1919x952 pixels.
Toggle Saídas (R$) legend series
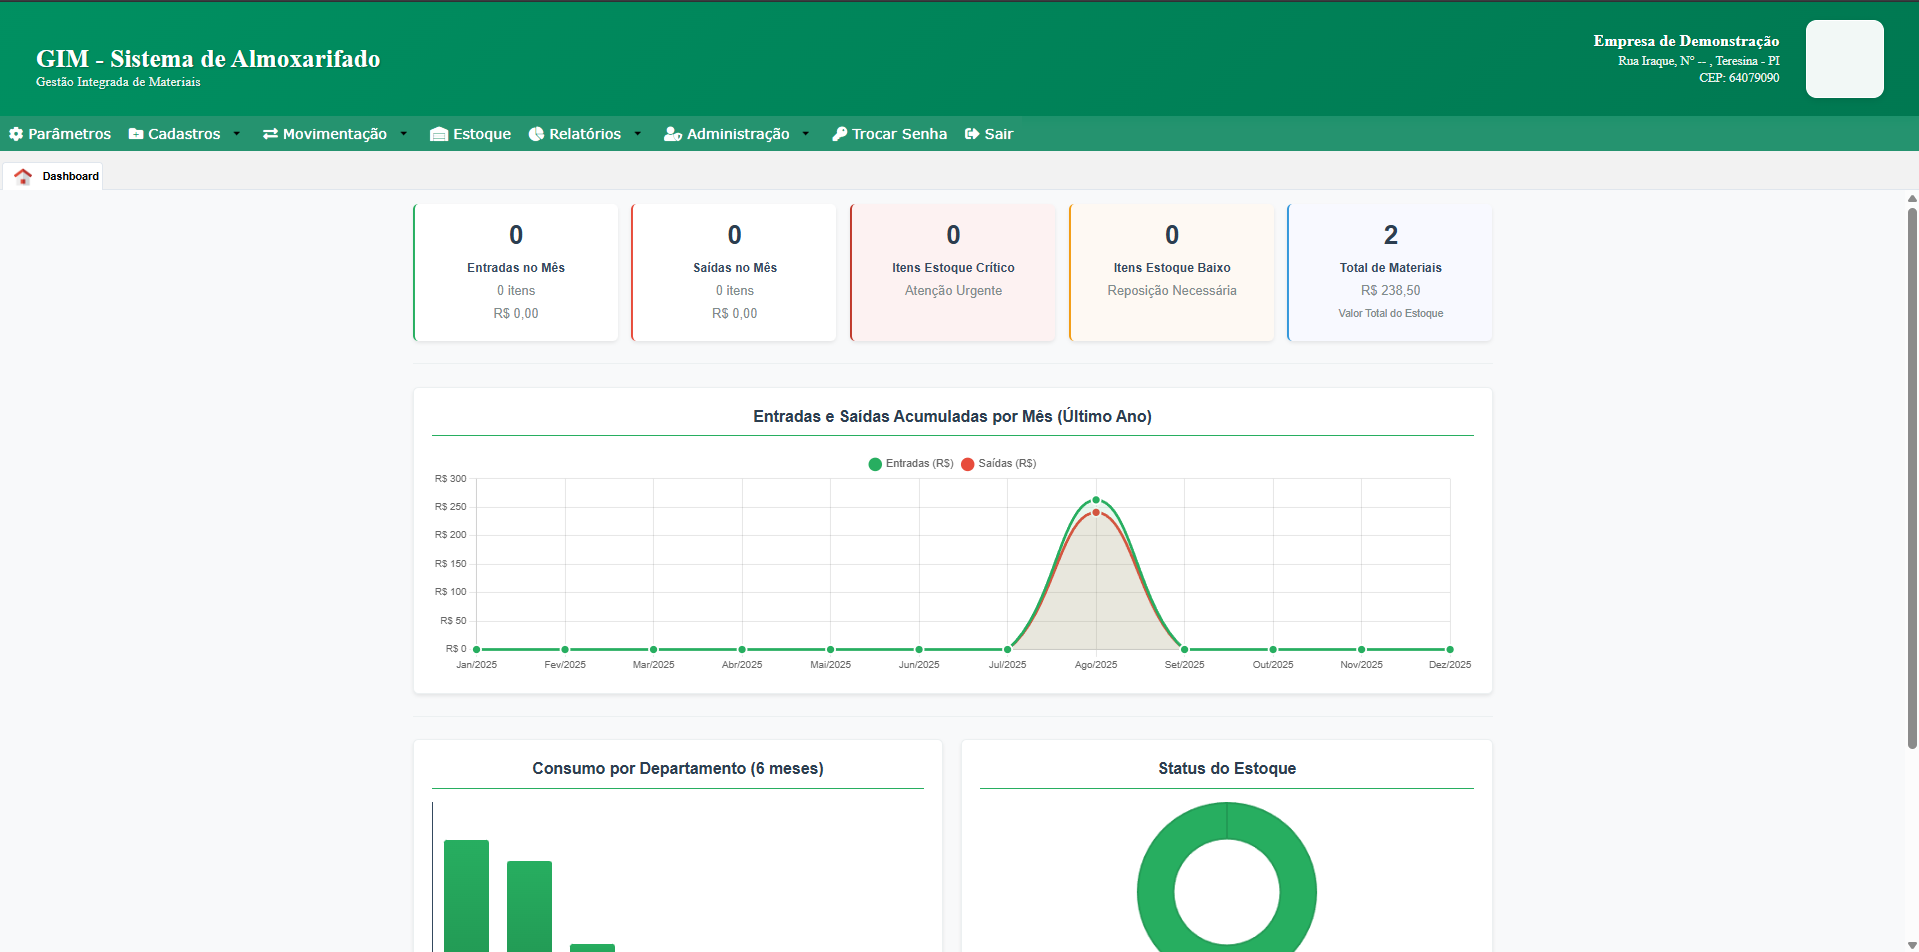click(999, 464)
